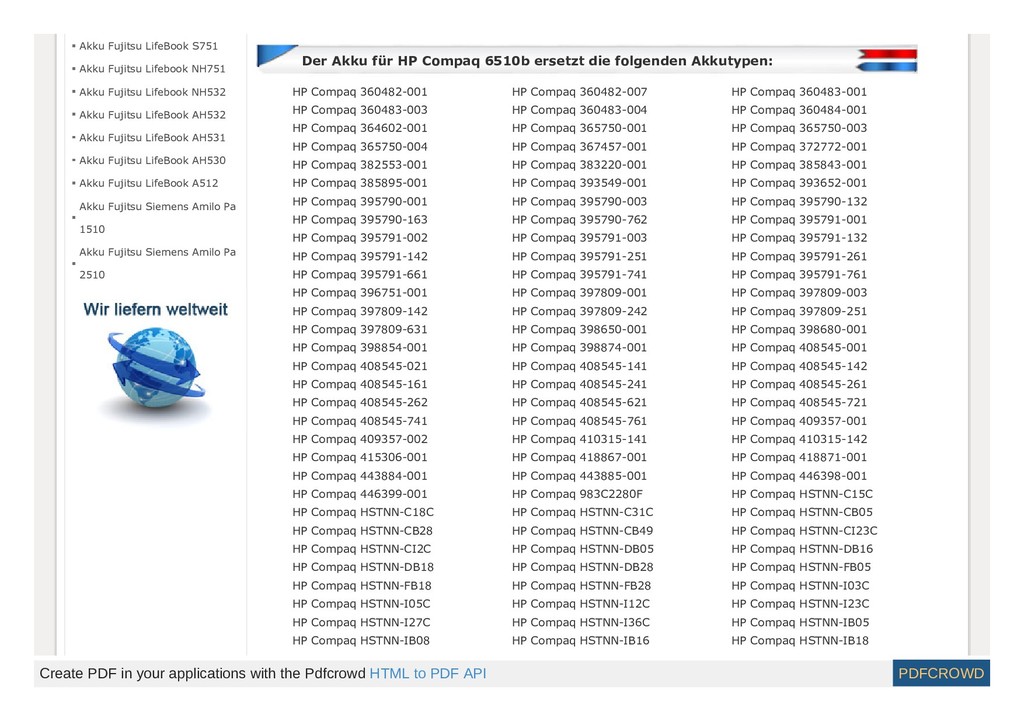Select the text HP Compaq 410315-141
The width and height of the screenshot is (1024, 725).
[579, 440]
